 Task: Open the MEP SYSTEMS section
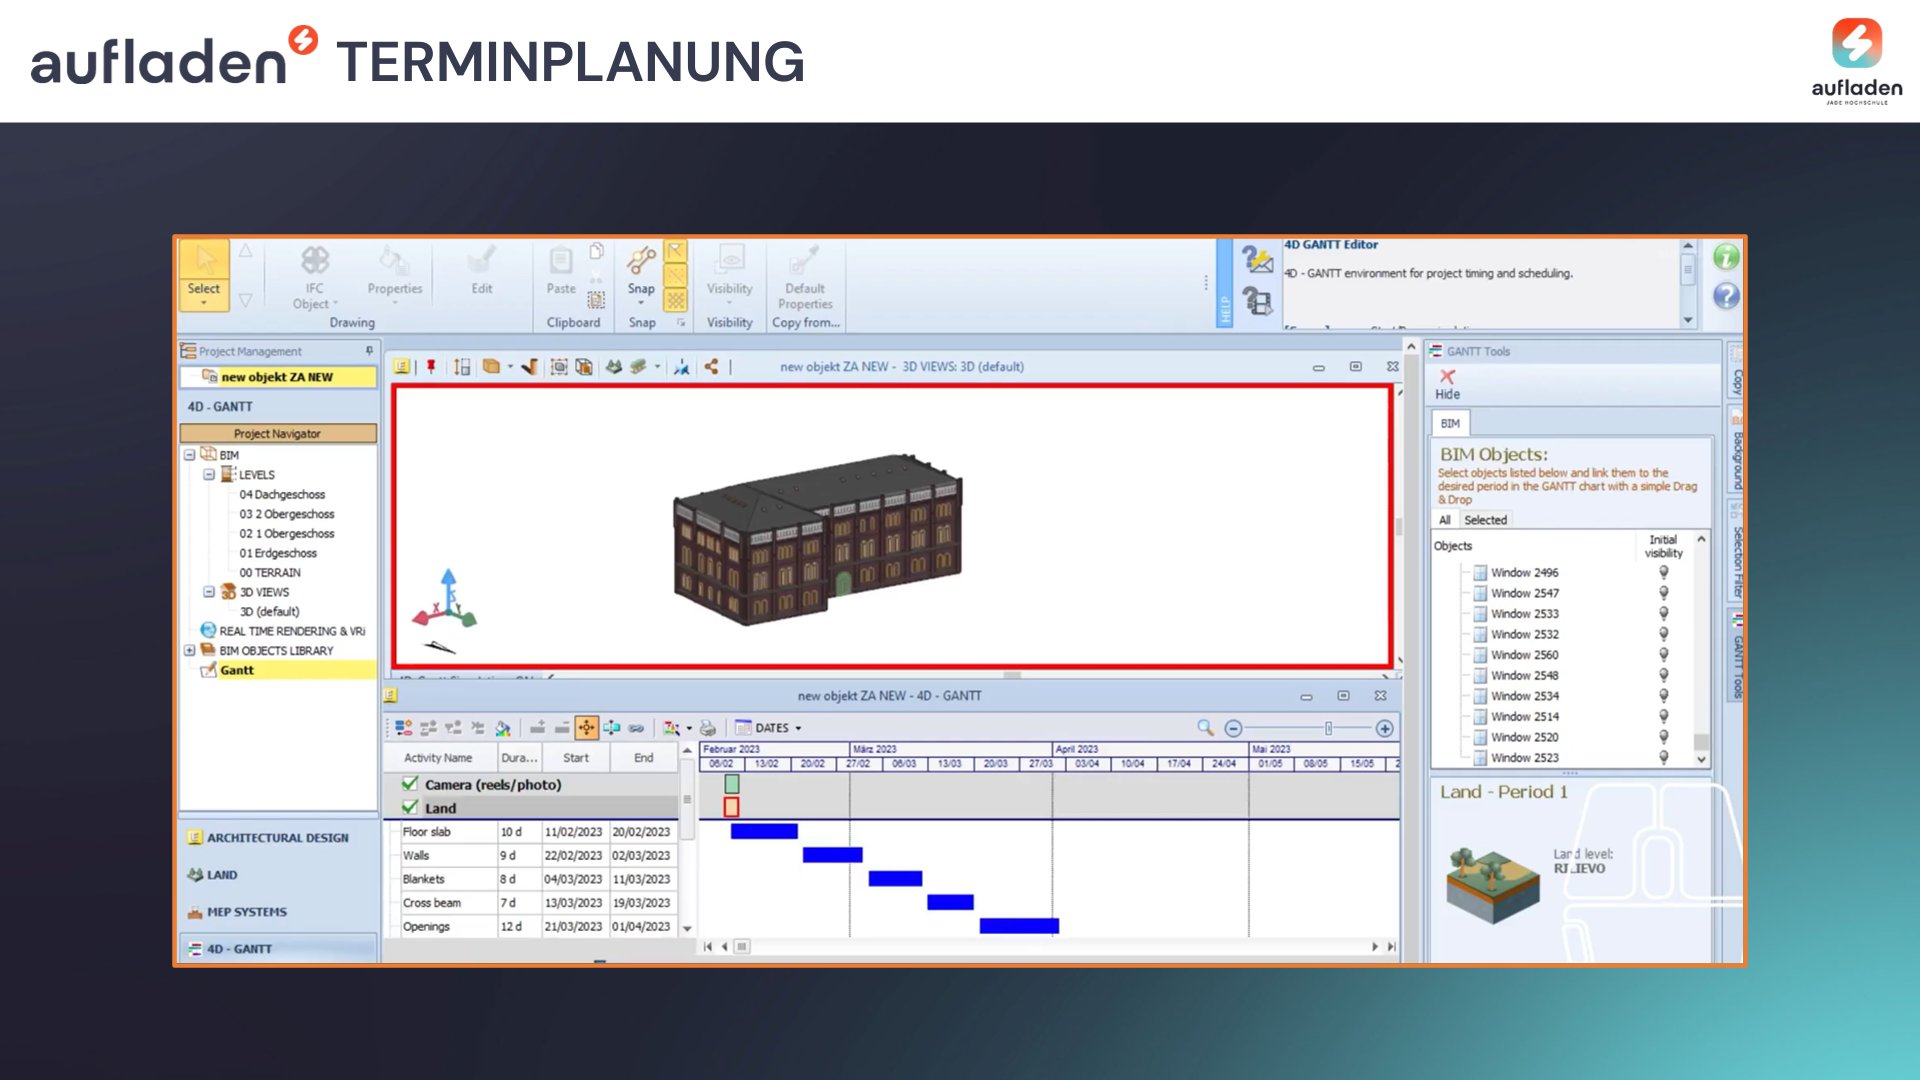tap(278, 912)
